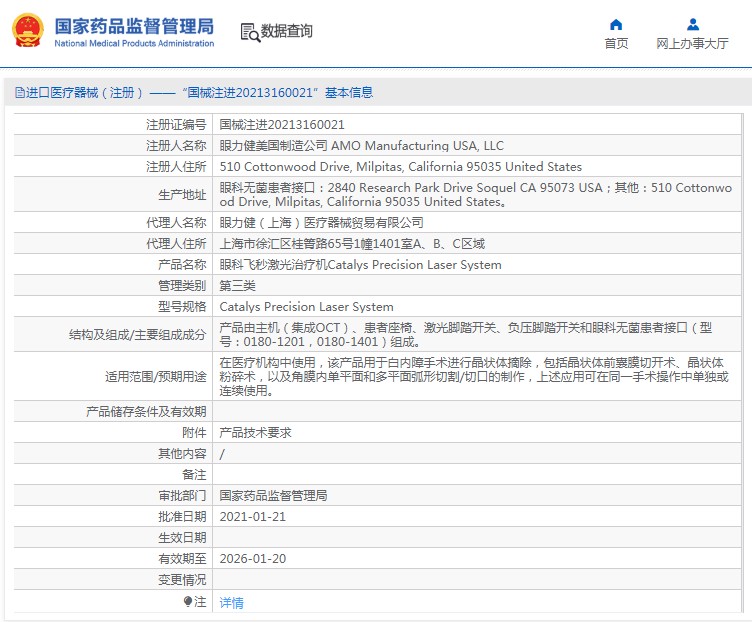The image size is (752, 622).
Task: Click the lightbulb icon beside 注
Action: [x=188, y=601]
